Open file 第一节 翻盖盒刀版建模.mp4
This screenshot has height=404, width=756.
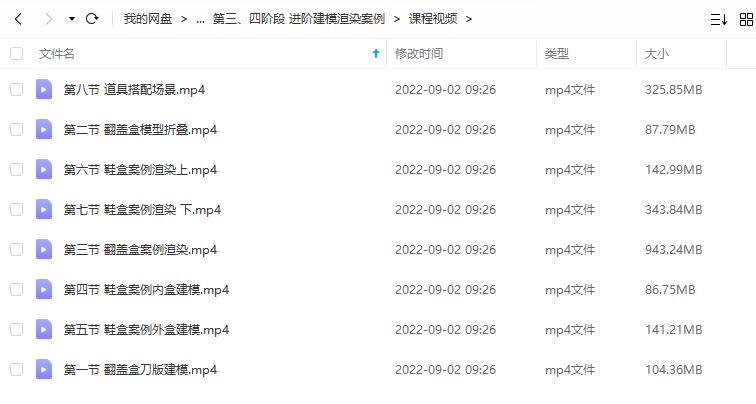point(140,370)
